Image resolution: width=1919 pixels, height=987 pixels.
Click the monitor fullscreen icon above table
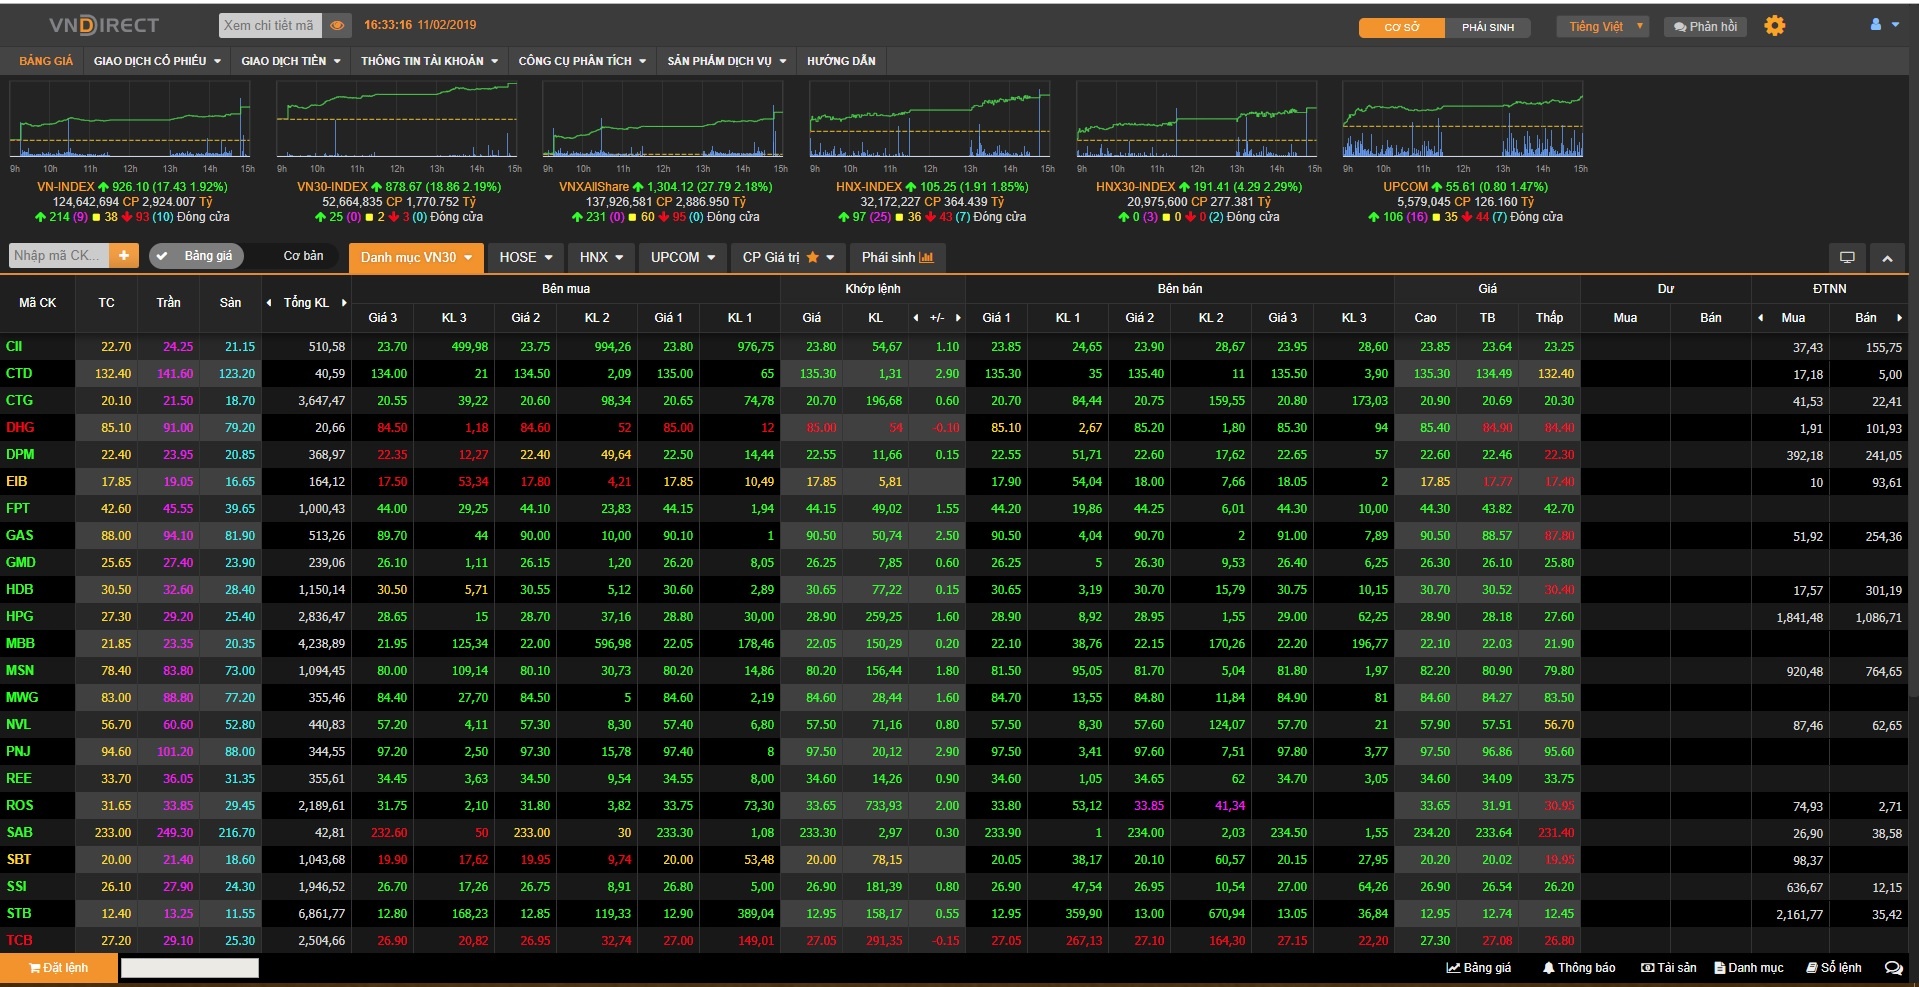[x=1846, y=258]
